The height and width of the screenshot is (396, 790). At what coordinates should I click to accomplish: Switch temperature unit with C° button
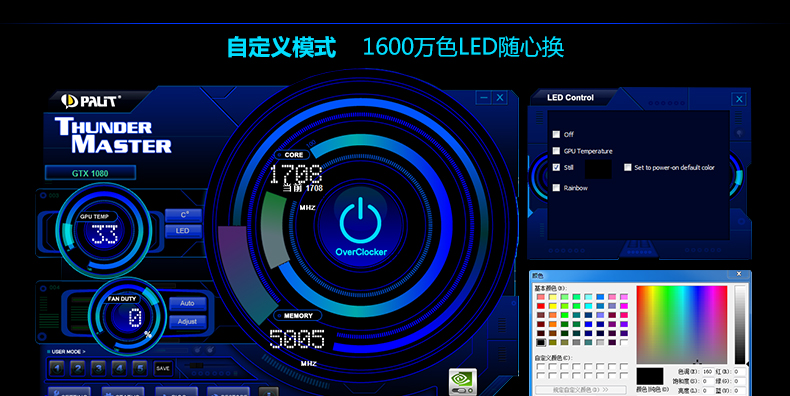[x=184, y=215]
